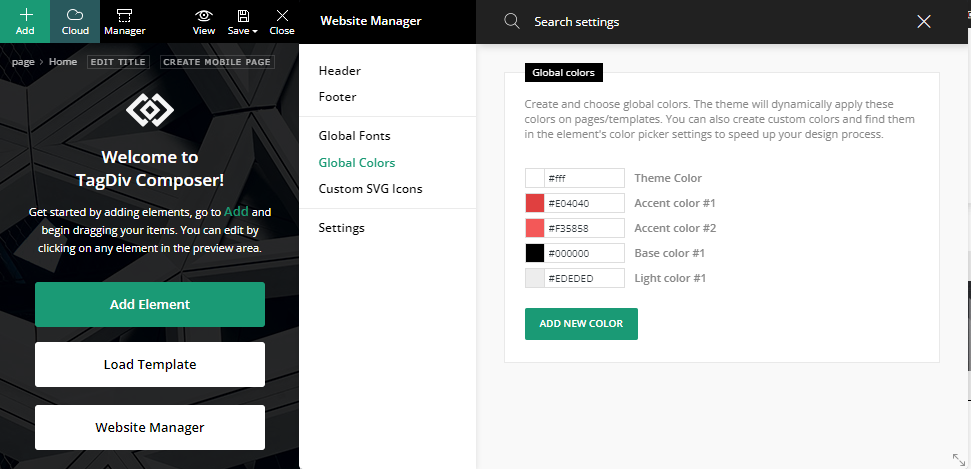Open the Manager toolbar item
971x469 pixels.
pos(124,22)
